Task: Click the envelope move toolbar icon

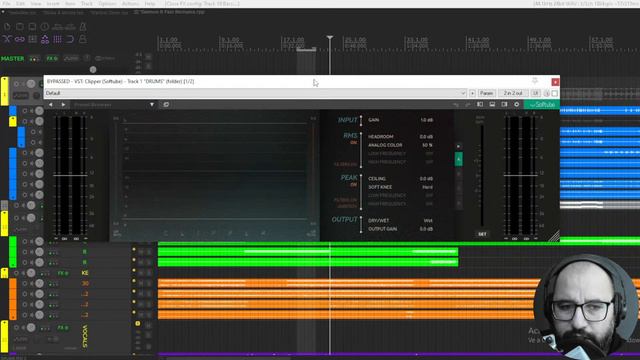Action: 45,39
